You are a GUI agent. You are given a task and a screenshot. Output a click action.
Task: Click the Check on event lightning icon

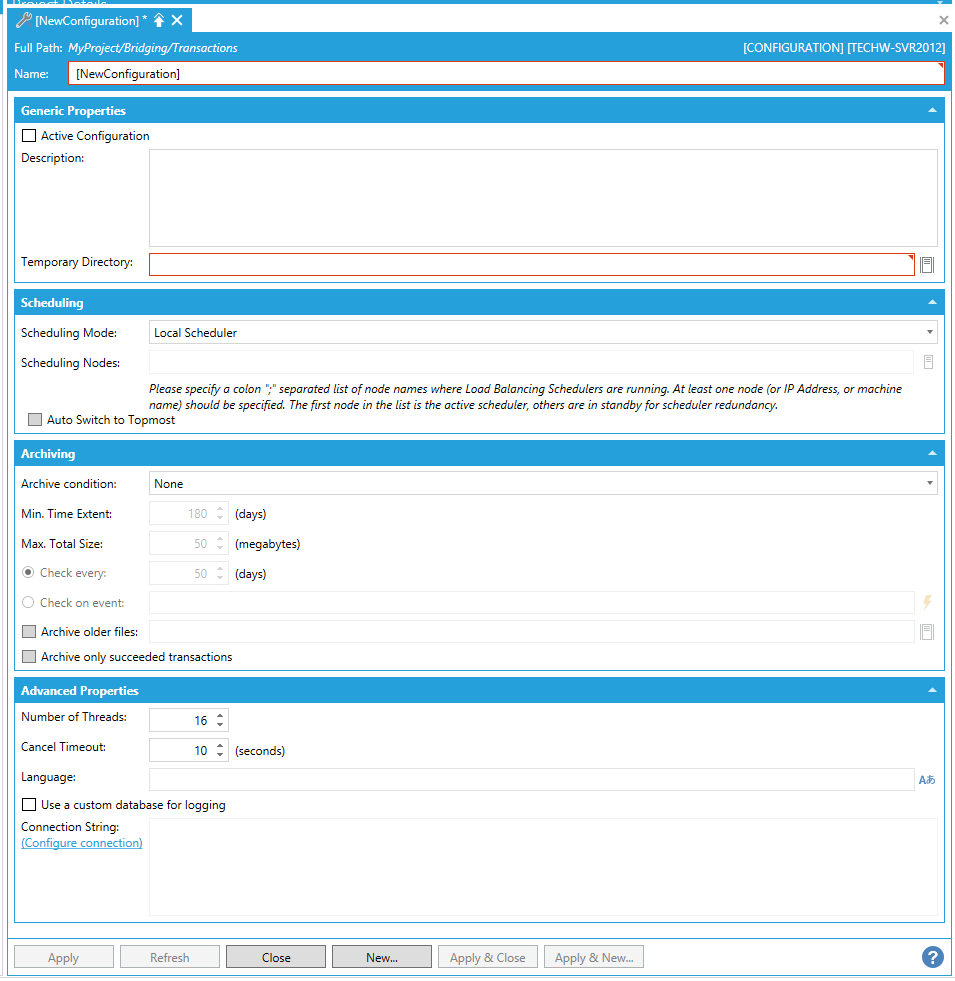coord(927,602)
